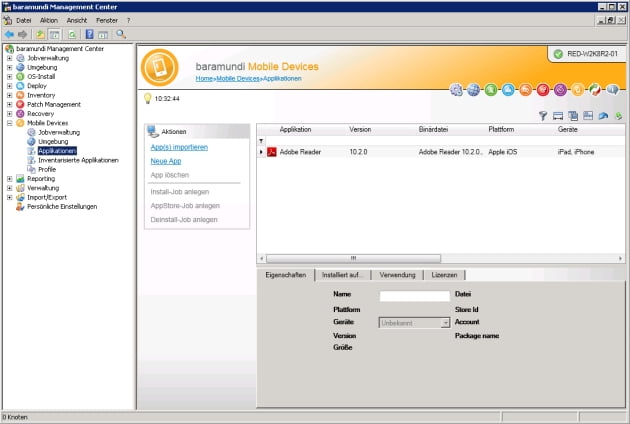The width and height of the screenshot is (630, 424).
Task: Click the Adobe Reader PDF icon
Action: pos(271,151)
